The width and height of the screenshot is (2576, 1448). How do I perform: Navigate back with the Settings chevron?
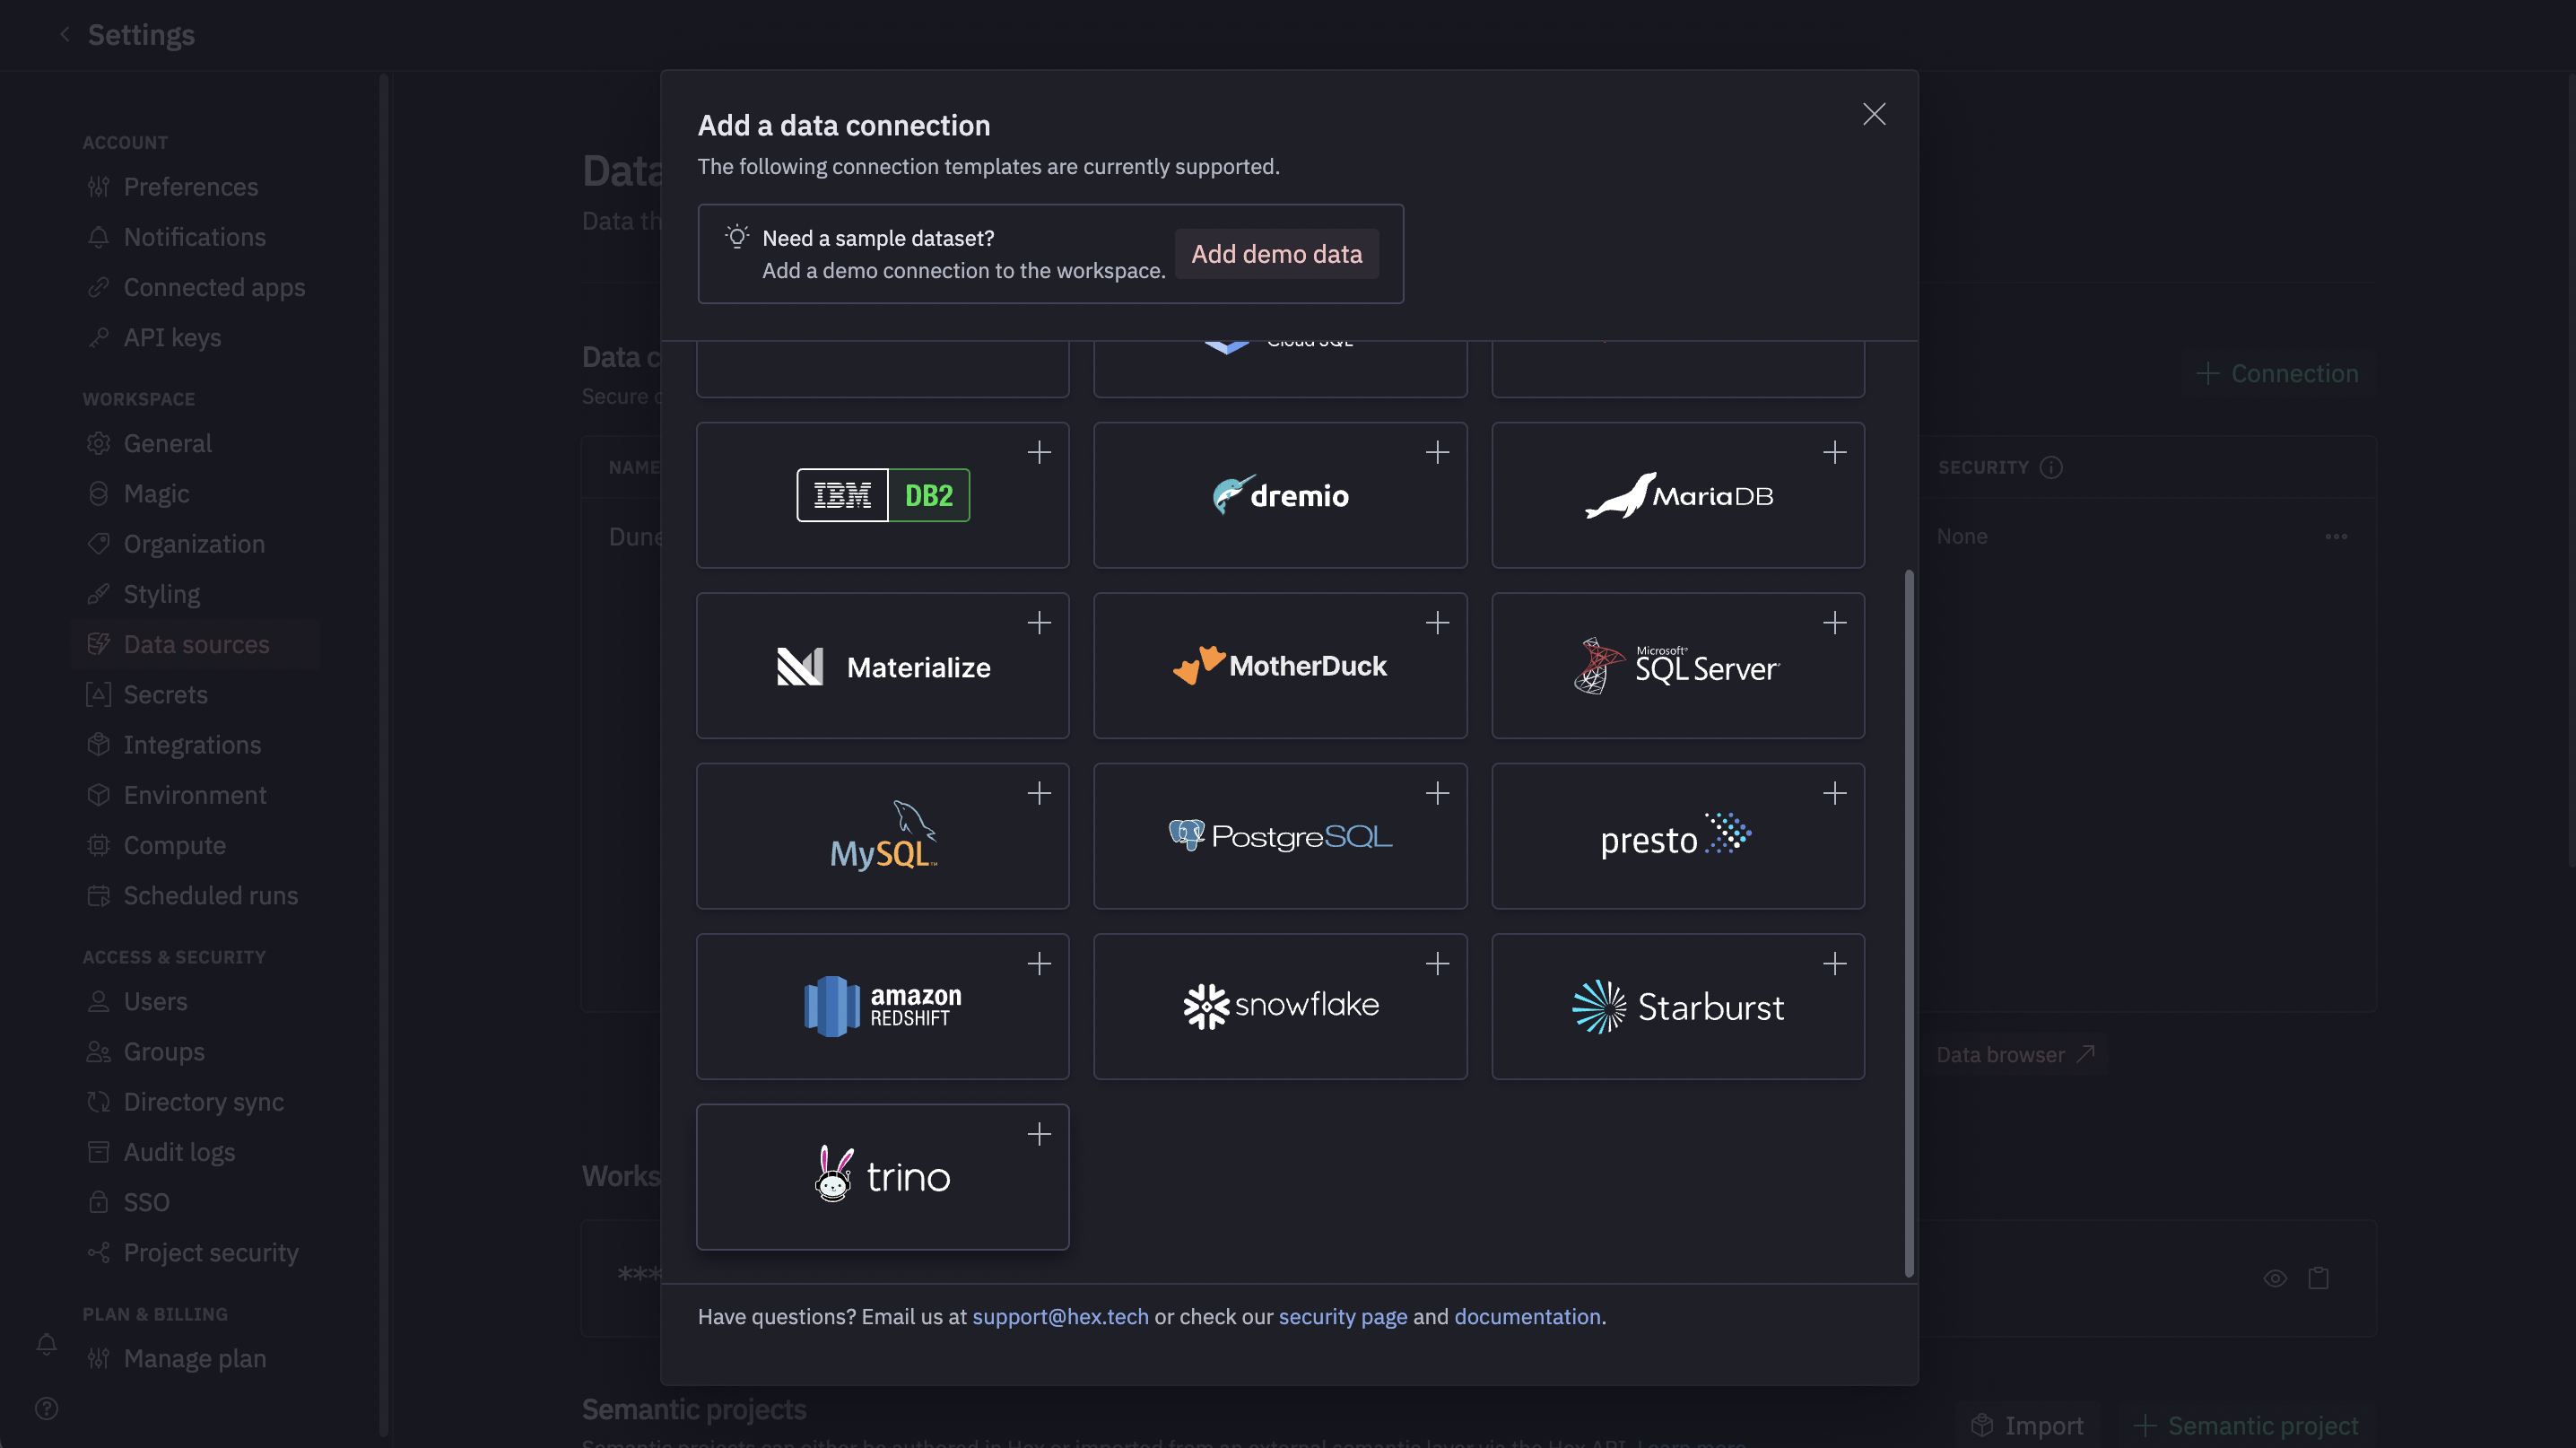point(65,34)
